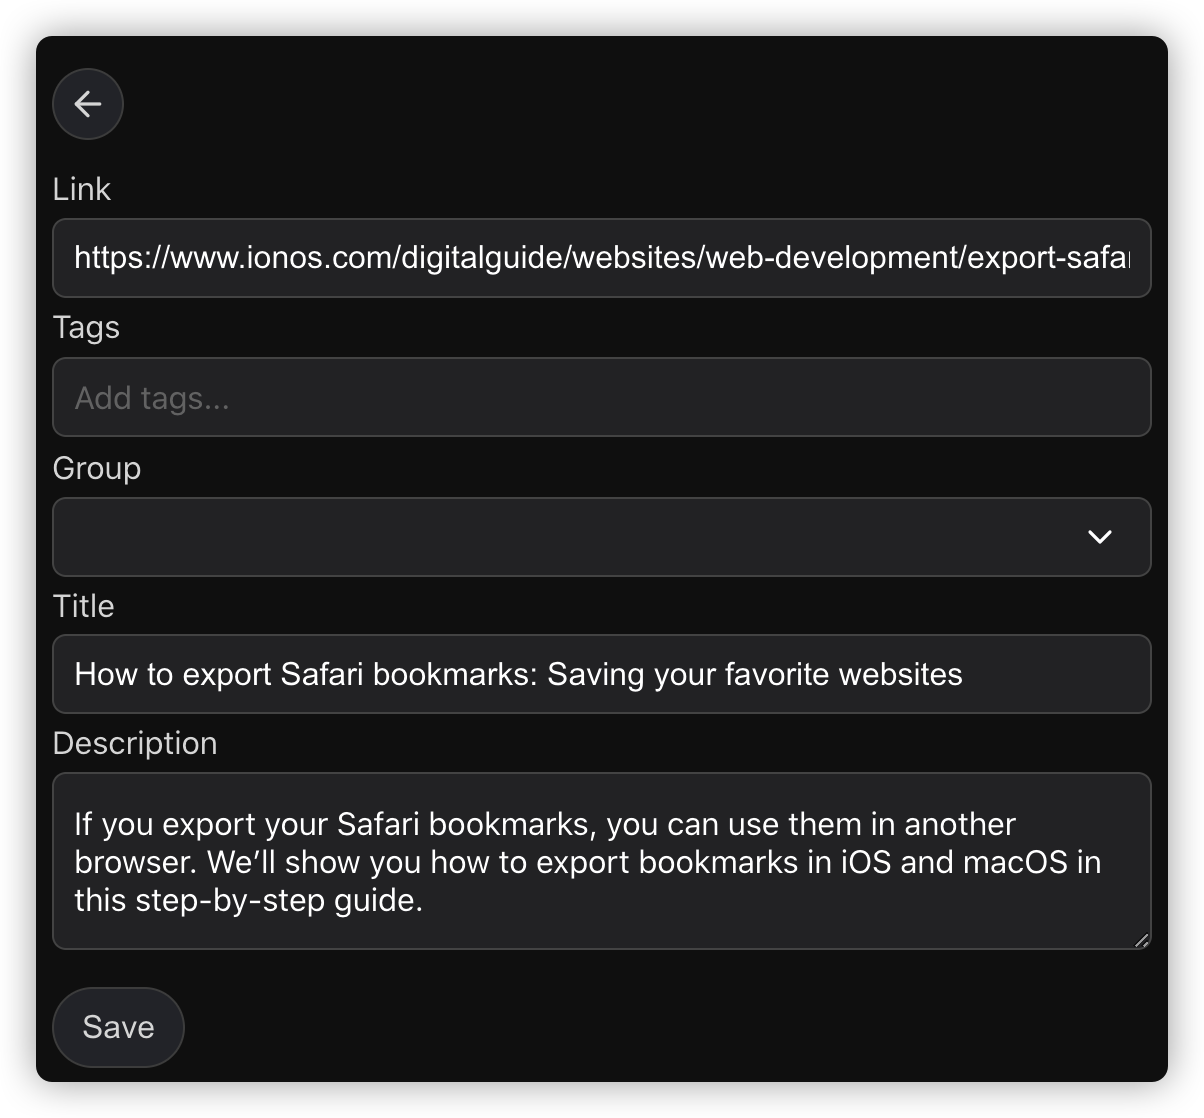Save the bookmark with the Save button
Viewport: 1204px width, 1118px height.
pyautogui.click(x=118, y=1027)
